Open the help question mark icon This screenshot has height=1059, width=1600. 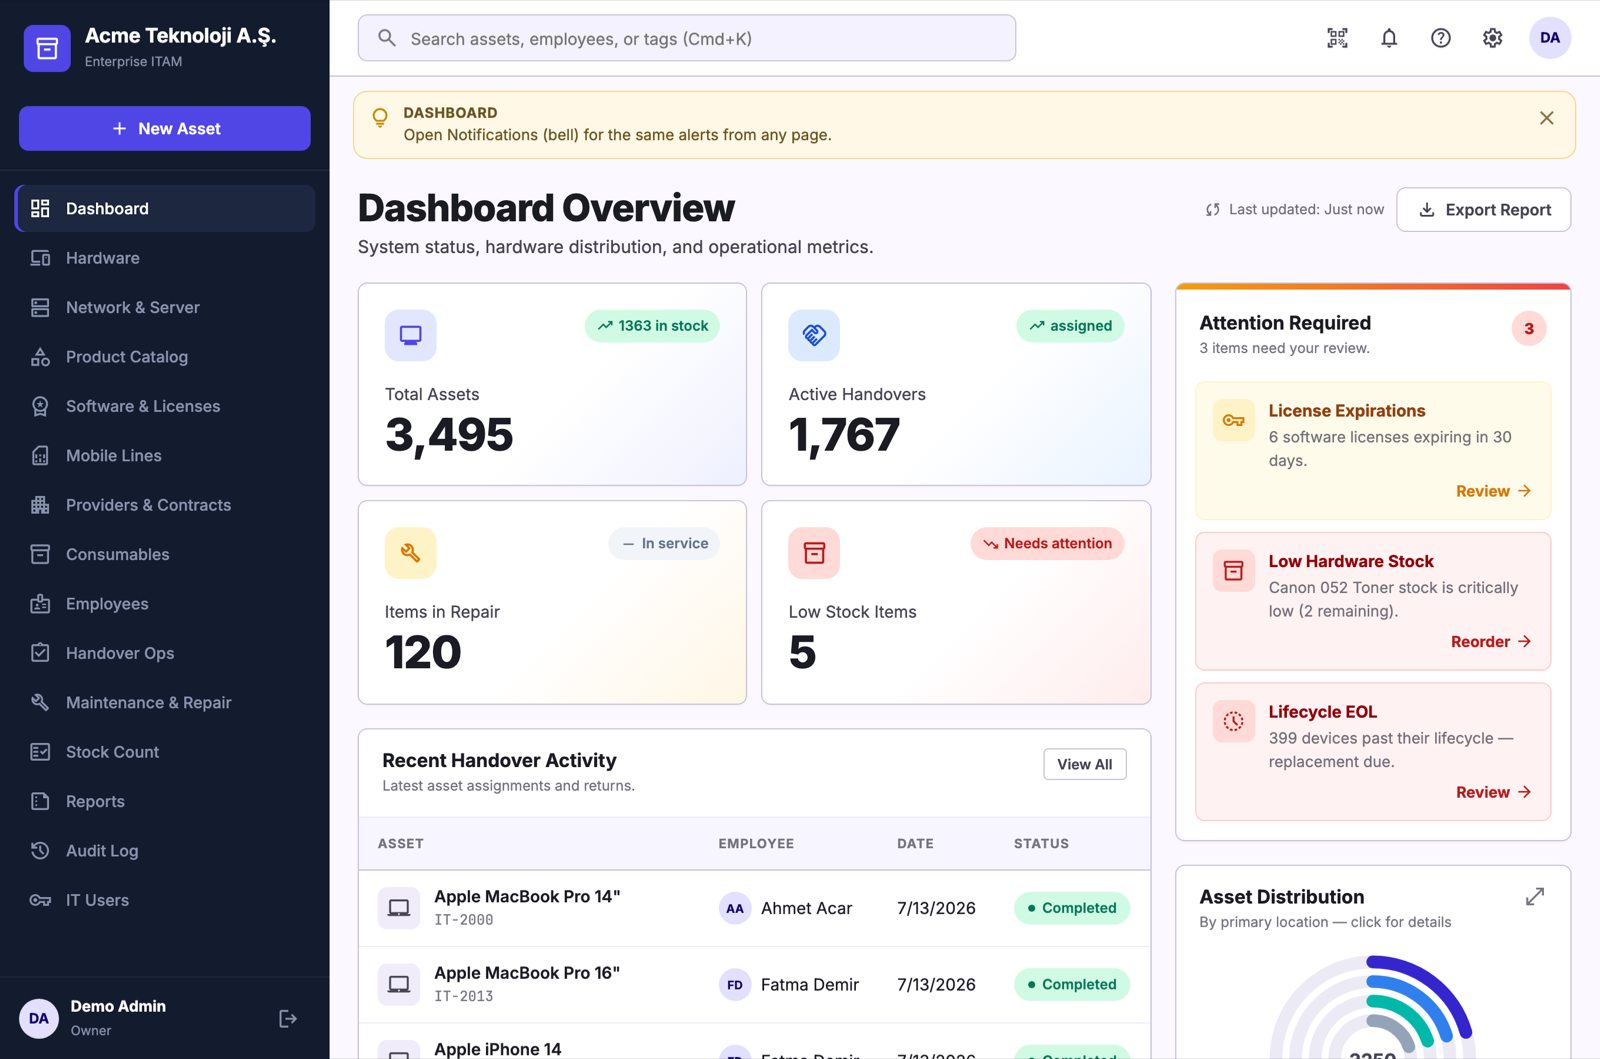[x=1441, y=38]
